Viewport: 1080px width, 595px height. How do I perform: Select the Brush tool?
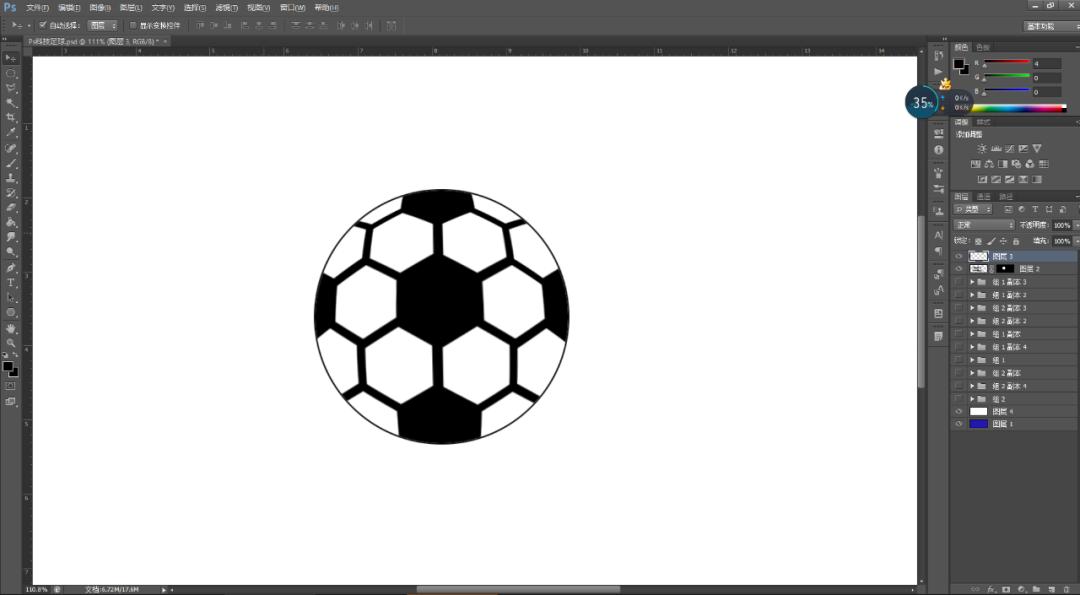(10, 163)
